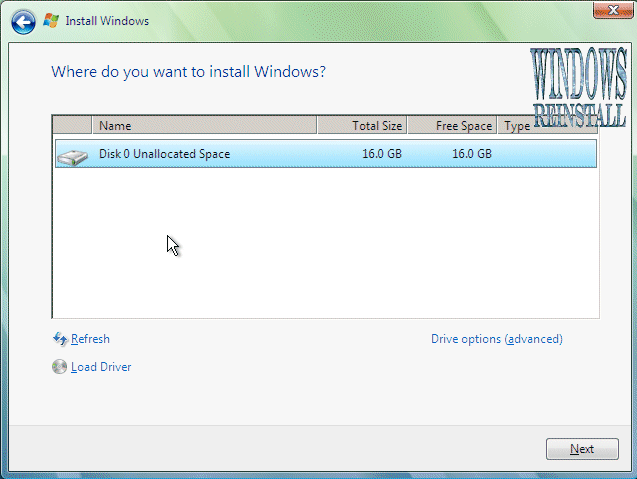Click the Windows flag icon in title bar
The height and width of the screenshot is (479, 637).
(51, 21)
